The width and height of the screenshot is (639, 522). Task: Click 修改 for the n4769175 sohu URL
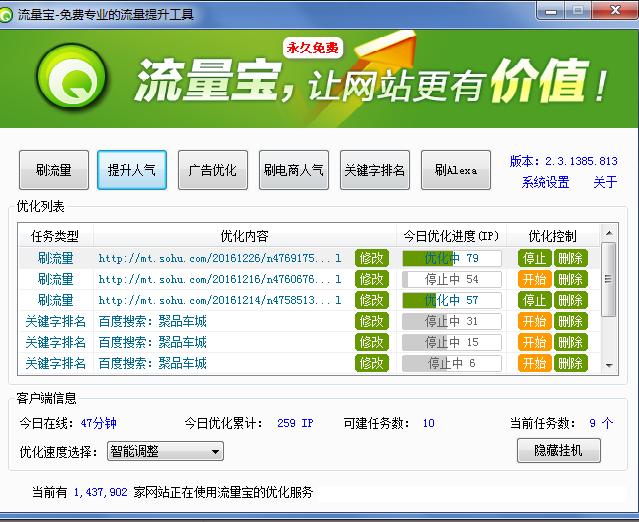pos(372,258)
